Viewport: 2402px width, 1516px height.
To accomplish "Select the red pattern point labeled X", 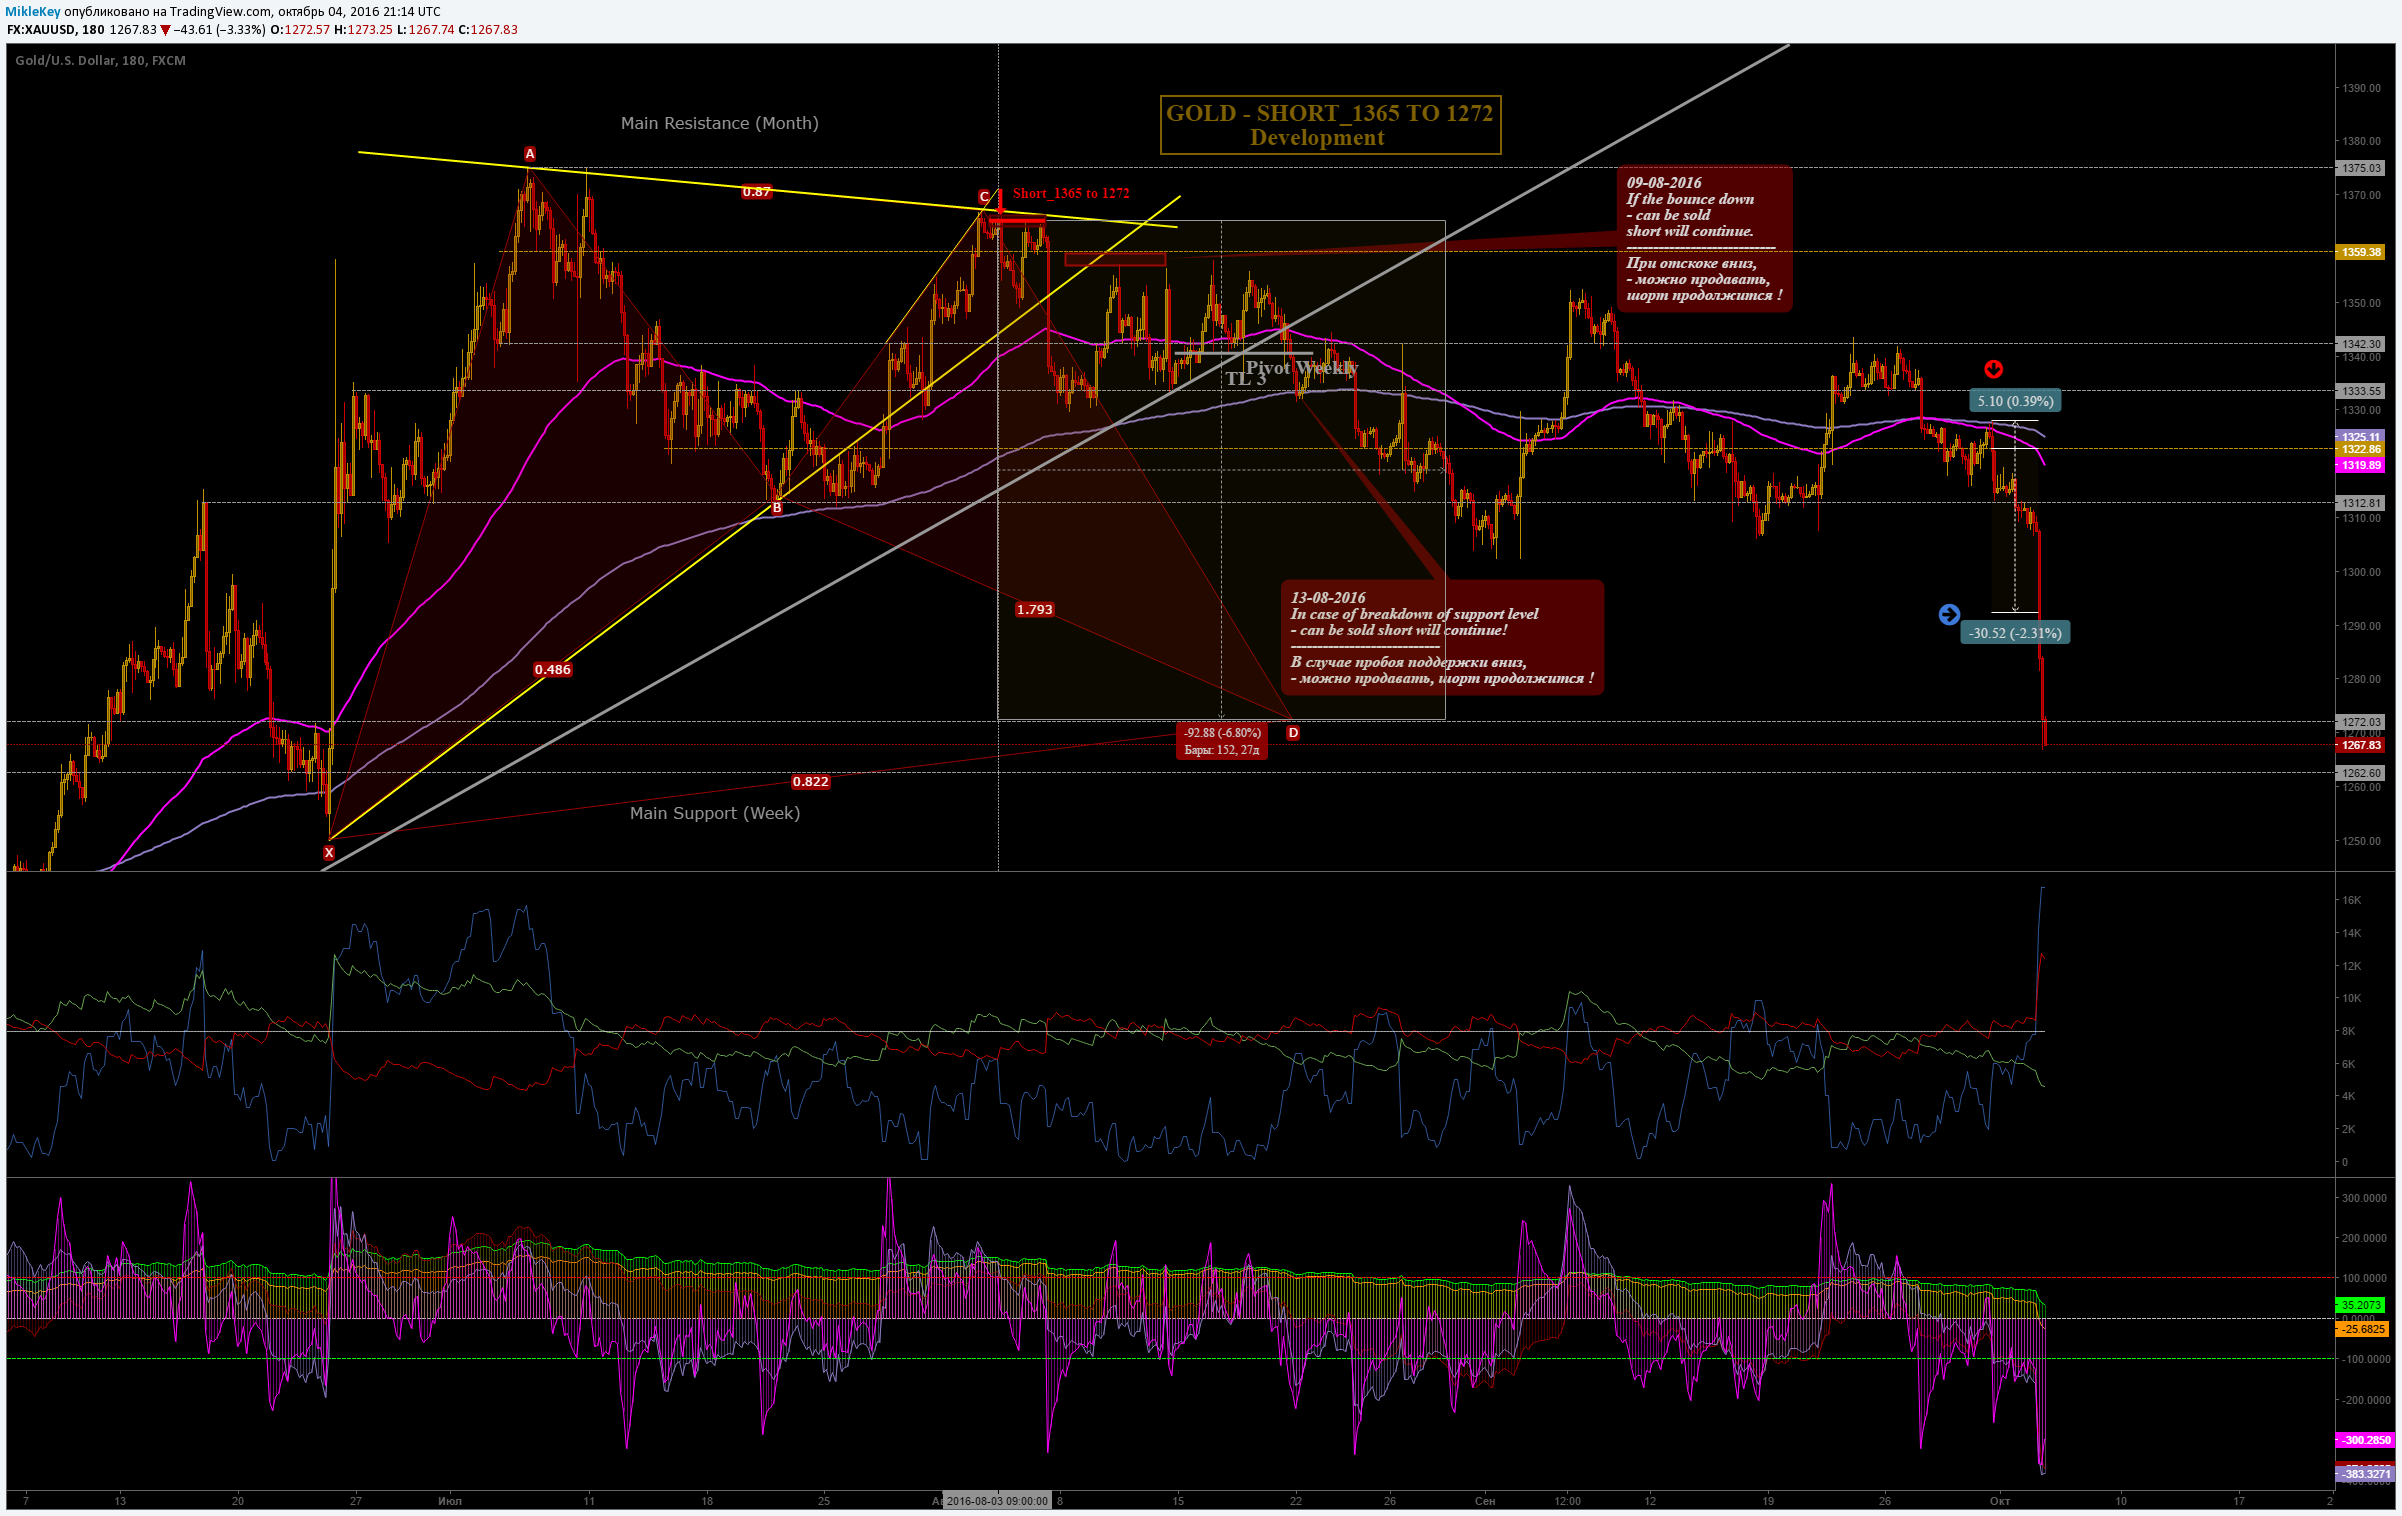I will [x=329, y=853].
